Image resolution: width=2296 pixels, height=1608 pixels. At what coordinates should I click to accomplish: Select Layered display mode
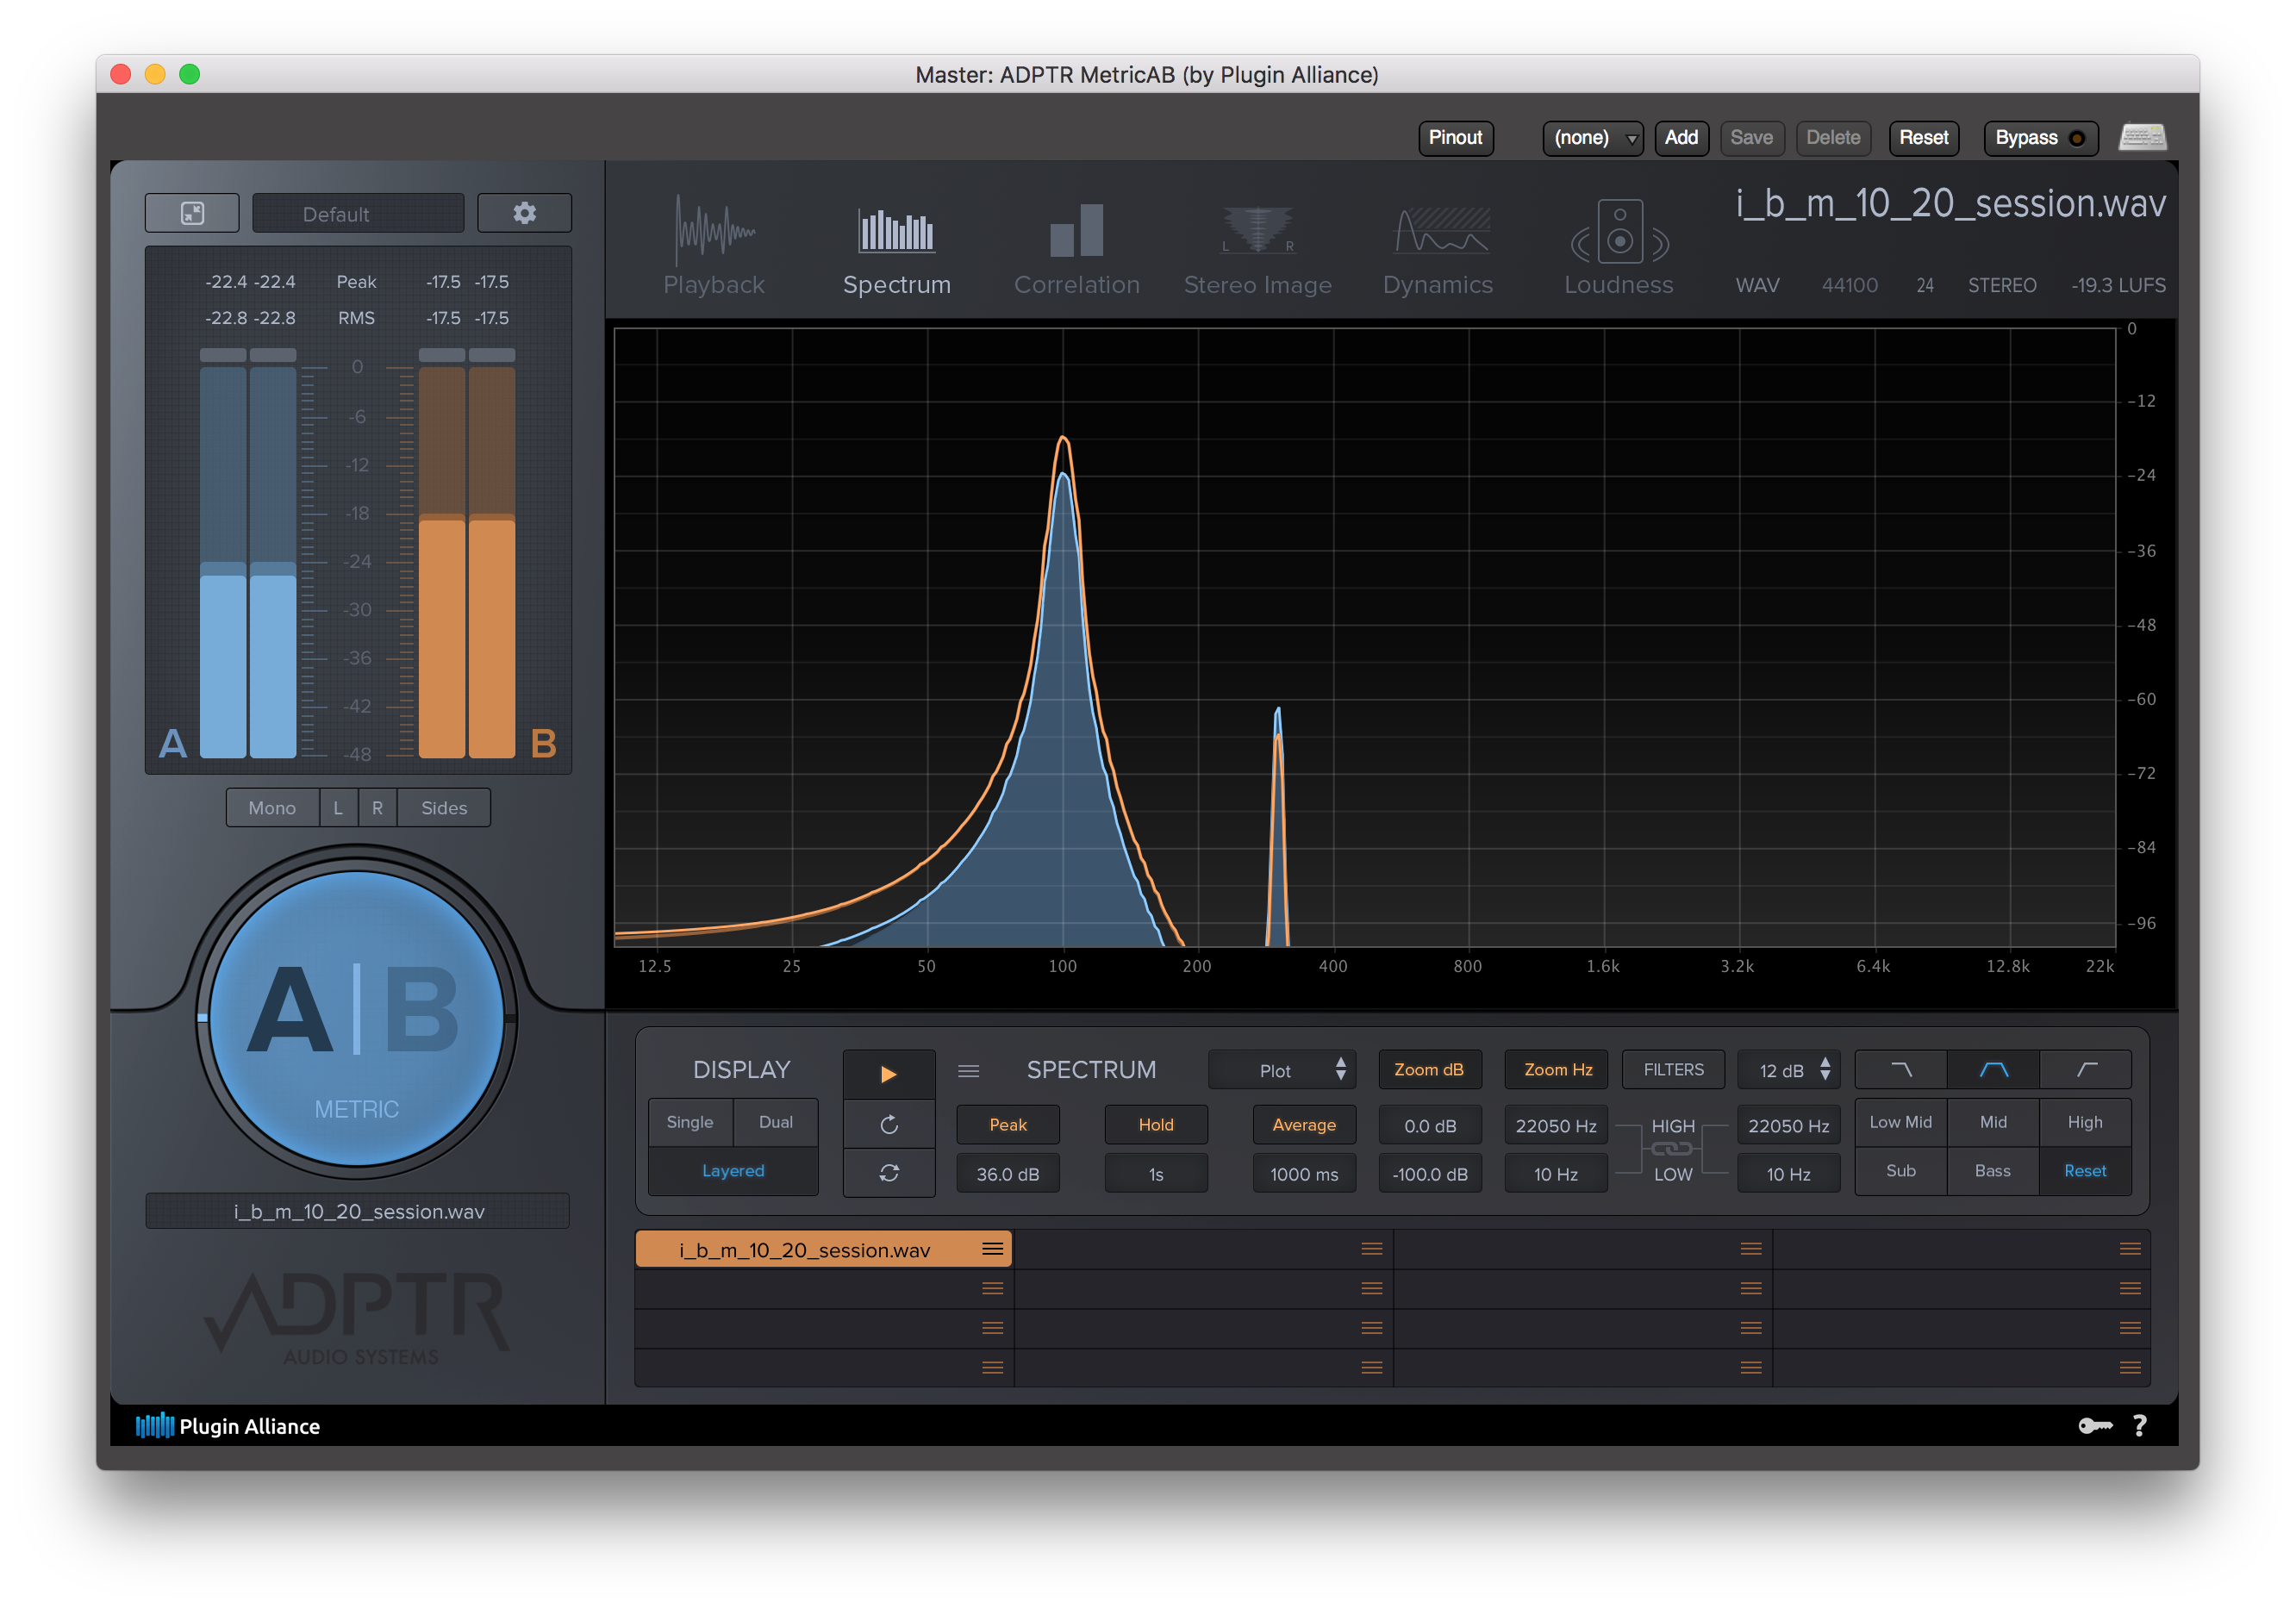coord(733,1171)
